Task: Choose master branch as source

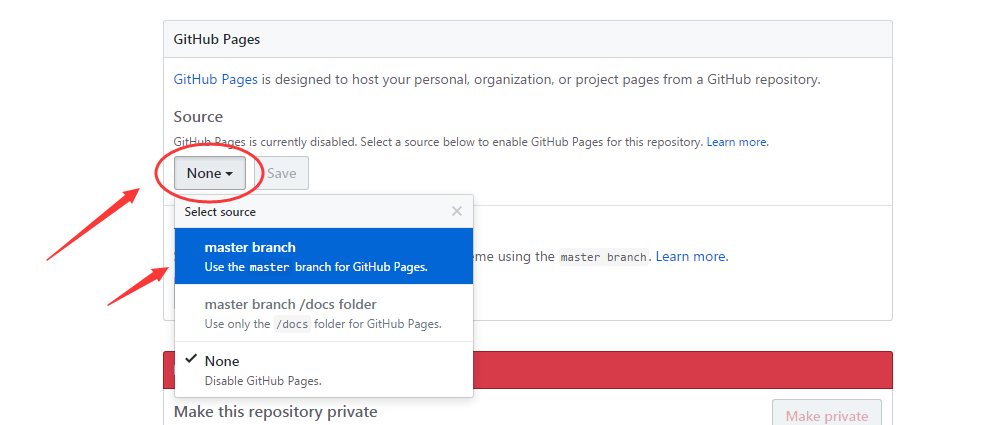Action: 324,256
